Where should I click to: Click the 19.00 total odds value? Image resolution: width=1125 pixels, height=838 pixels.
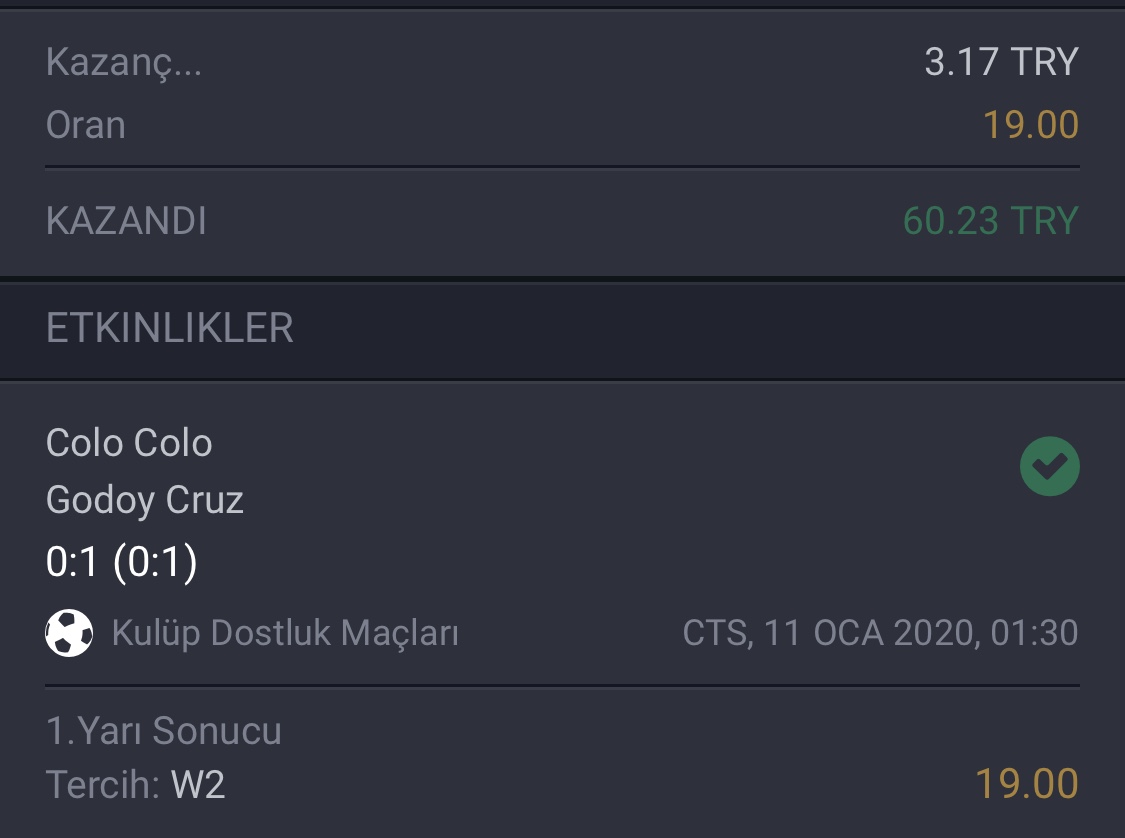point(1031,125)
